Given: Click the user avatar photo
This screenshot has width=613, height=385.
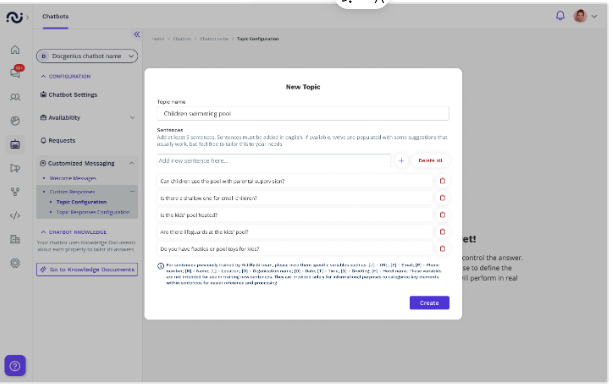Looking at the screenshot, I should (580, 16).
